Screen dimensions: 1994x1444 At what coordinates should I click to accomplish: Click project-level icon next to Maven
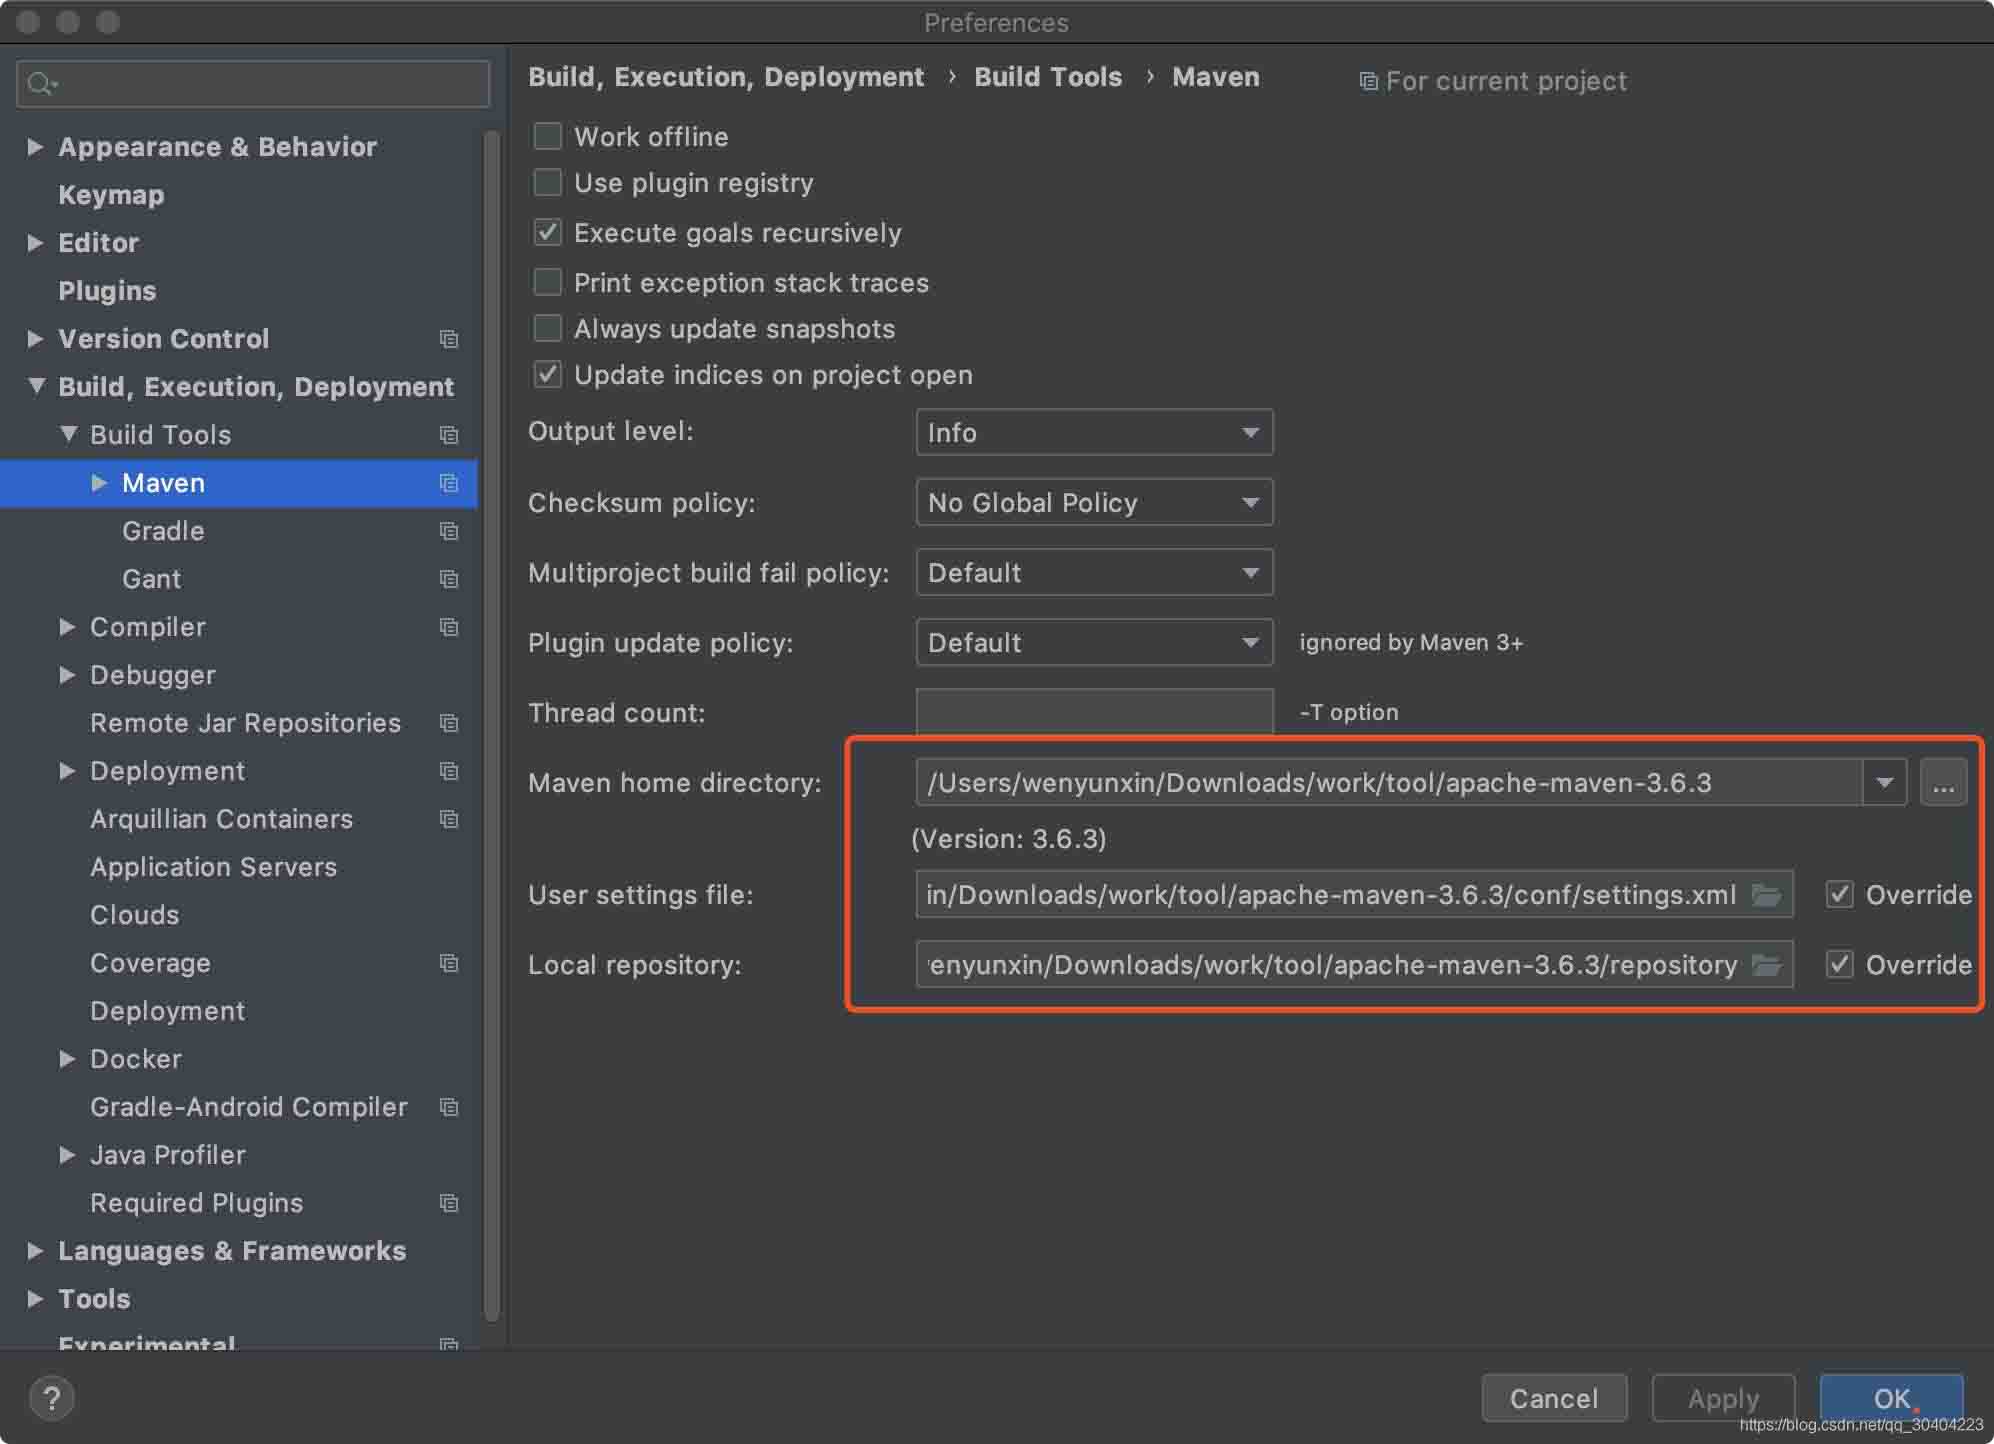449,483
